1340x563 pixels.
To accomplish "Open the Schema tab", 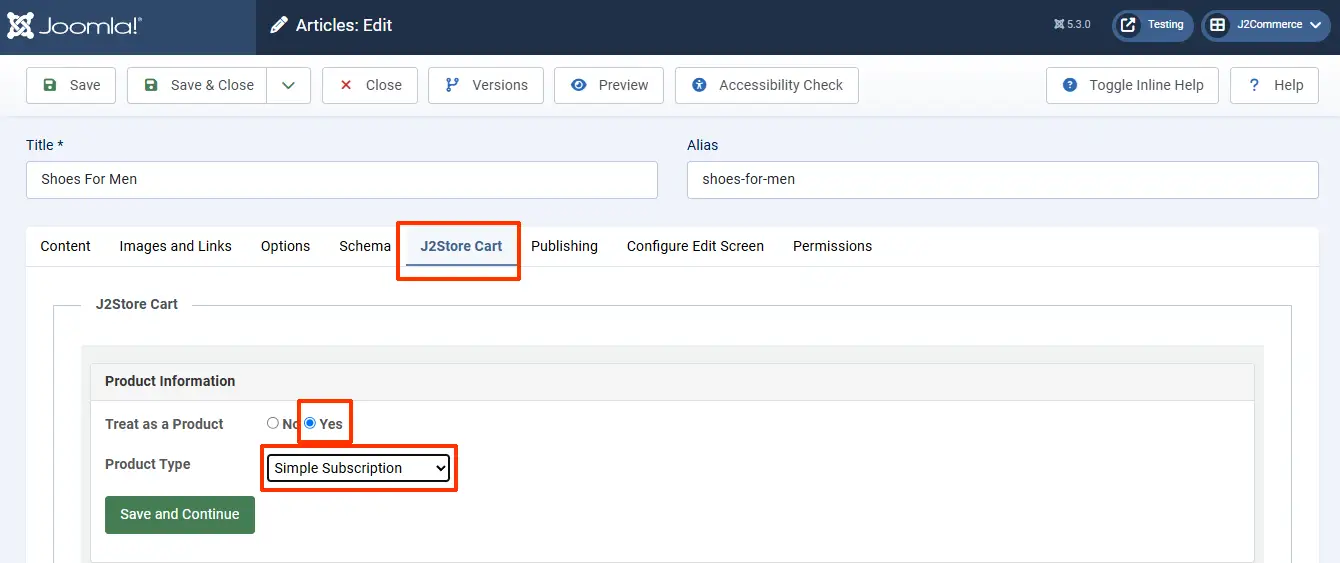I will [x=365, y=246].
